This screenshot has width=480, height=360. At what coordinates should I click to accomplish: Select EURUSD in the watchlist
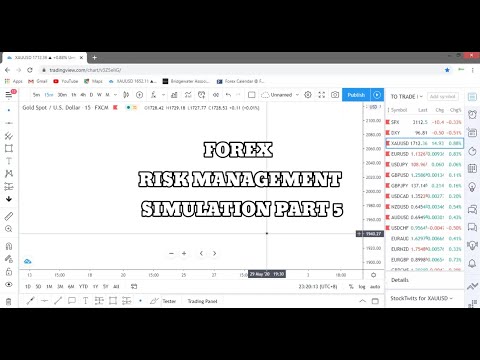[424, 154]
